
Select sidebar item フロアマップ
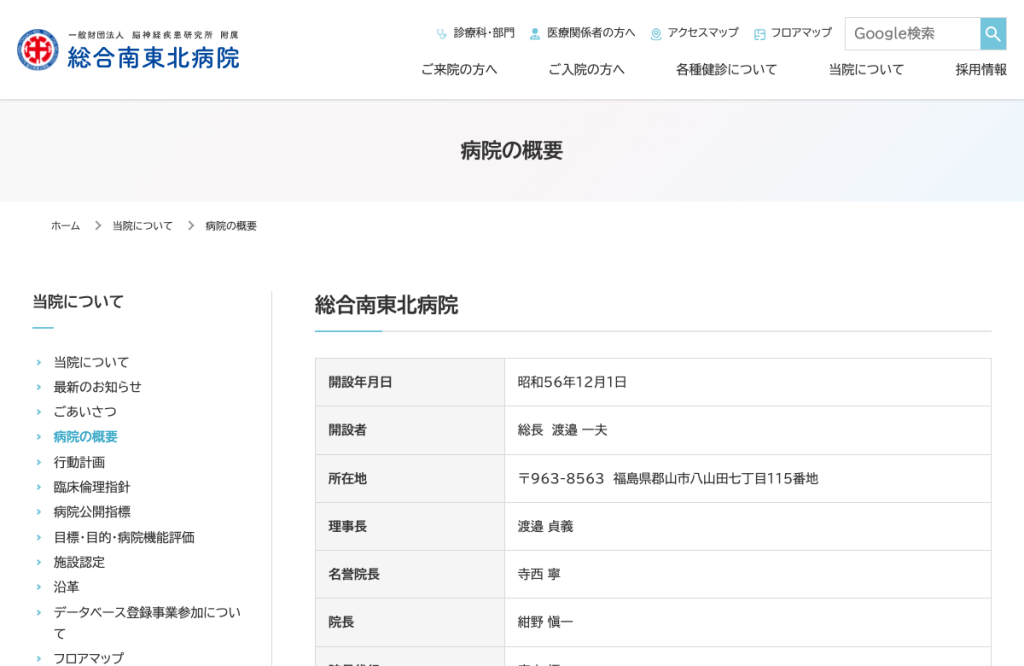(88, 658)
